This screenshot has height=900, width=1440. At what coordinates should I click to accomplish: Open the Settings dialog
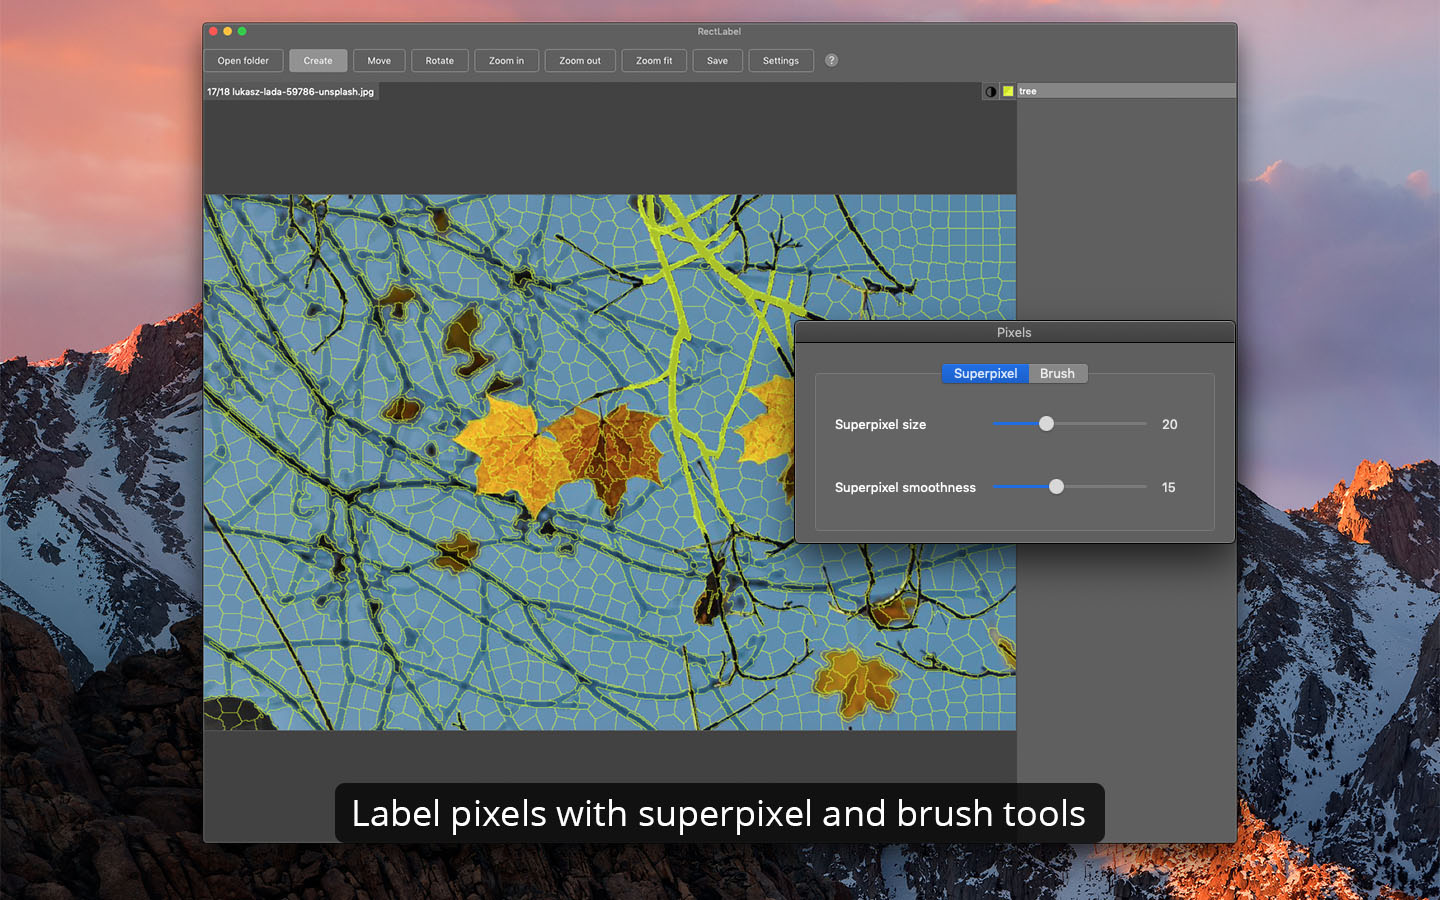point(780,61)
